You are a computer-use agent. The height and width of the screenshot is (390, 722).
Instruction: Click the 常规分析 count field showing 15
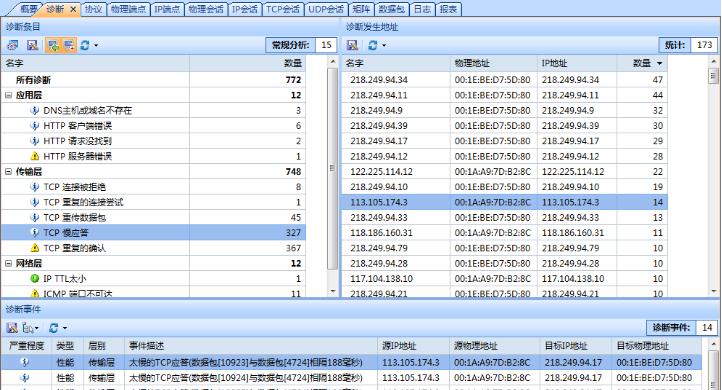pyautogui.click(x=326, y=45)
